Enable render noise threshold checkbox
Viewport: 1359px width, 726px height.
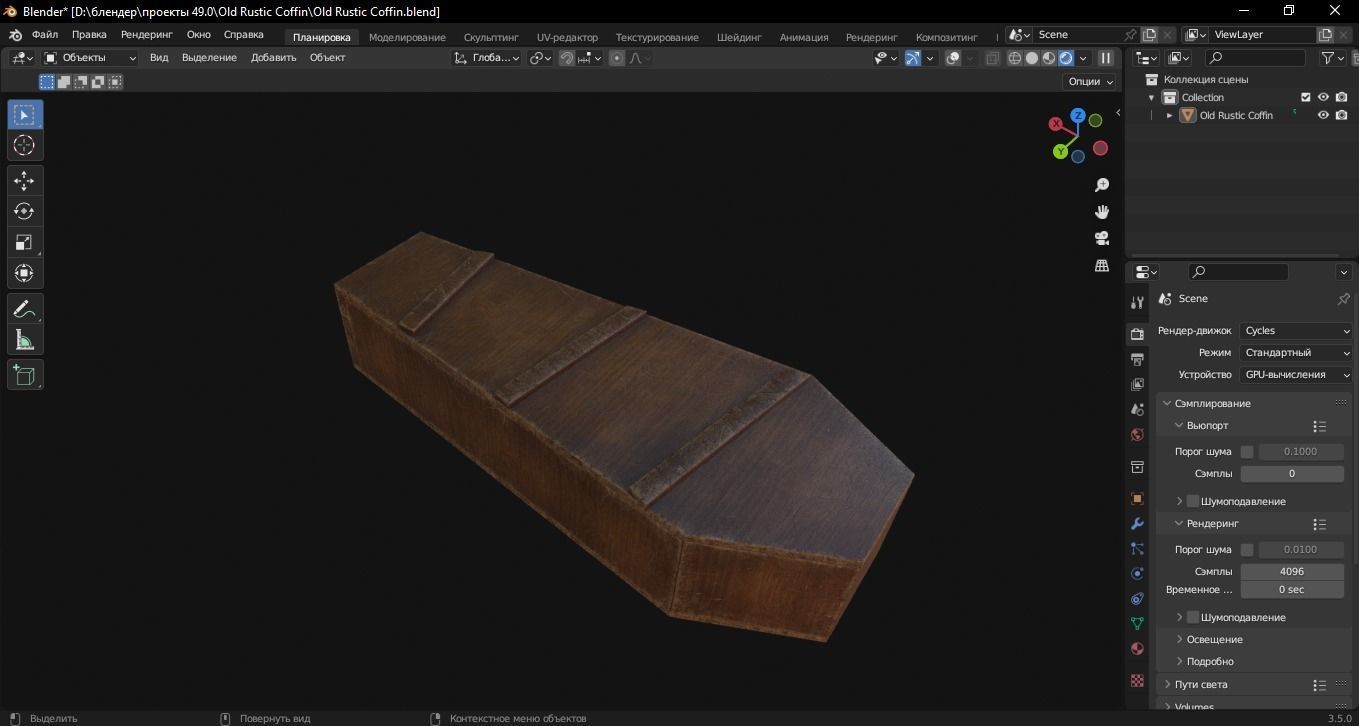(x=1247, y=550)
